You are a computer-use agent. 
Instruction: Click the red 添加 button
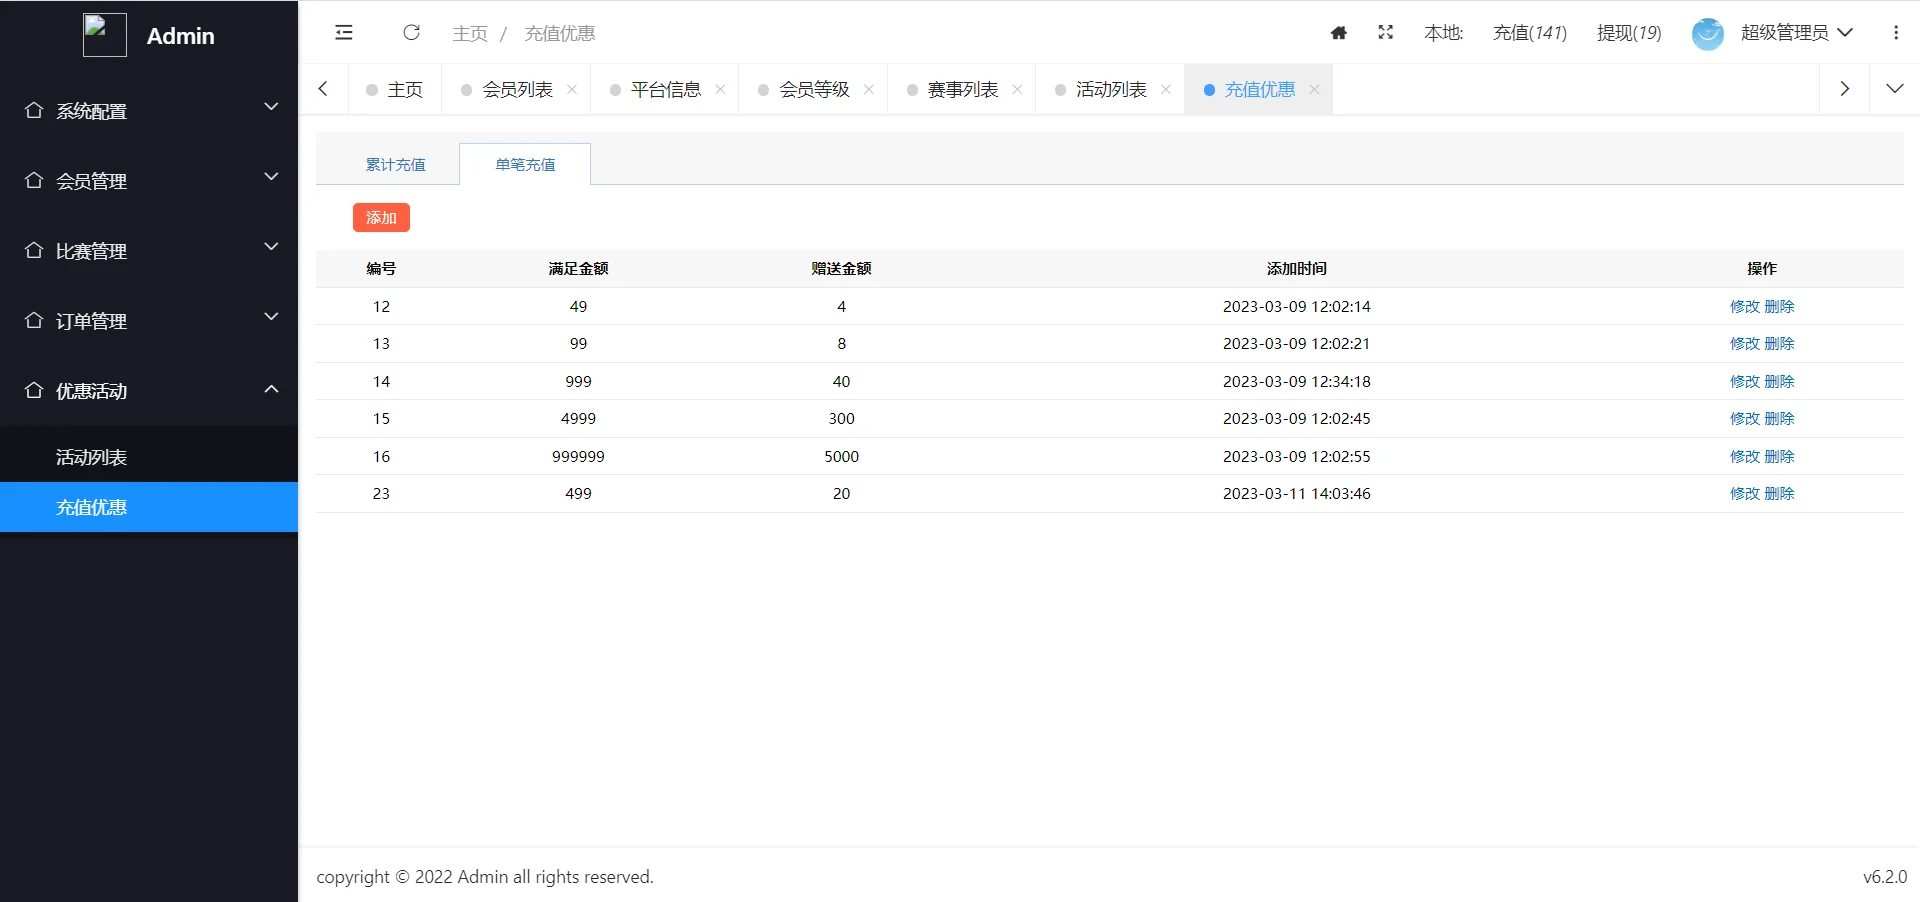[381, 218]
